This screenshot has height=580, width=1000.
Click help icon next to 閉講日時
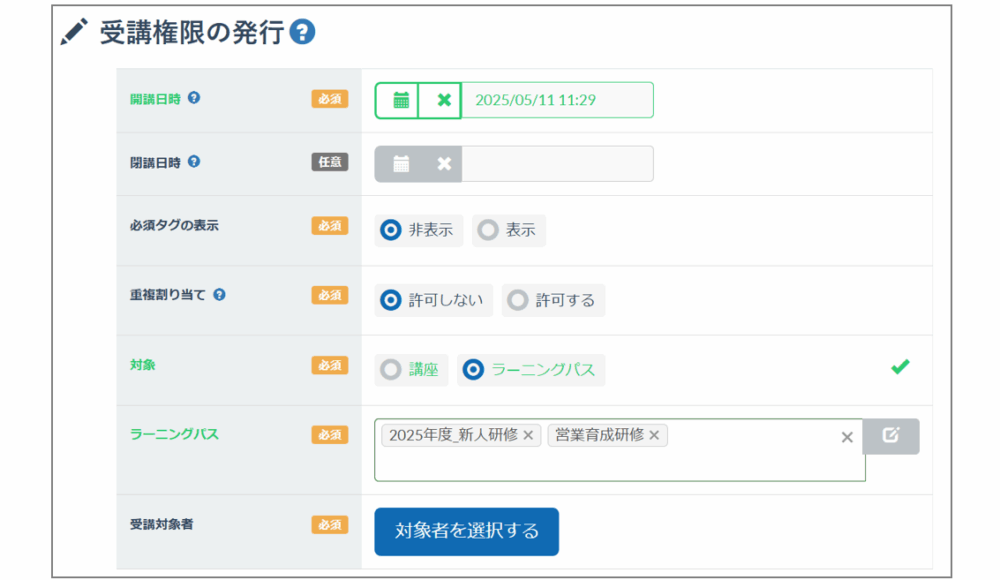coord(194,161)
